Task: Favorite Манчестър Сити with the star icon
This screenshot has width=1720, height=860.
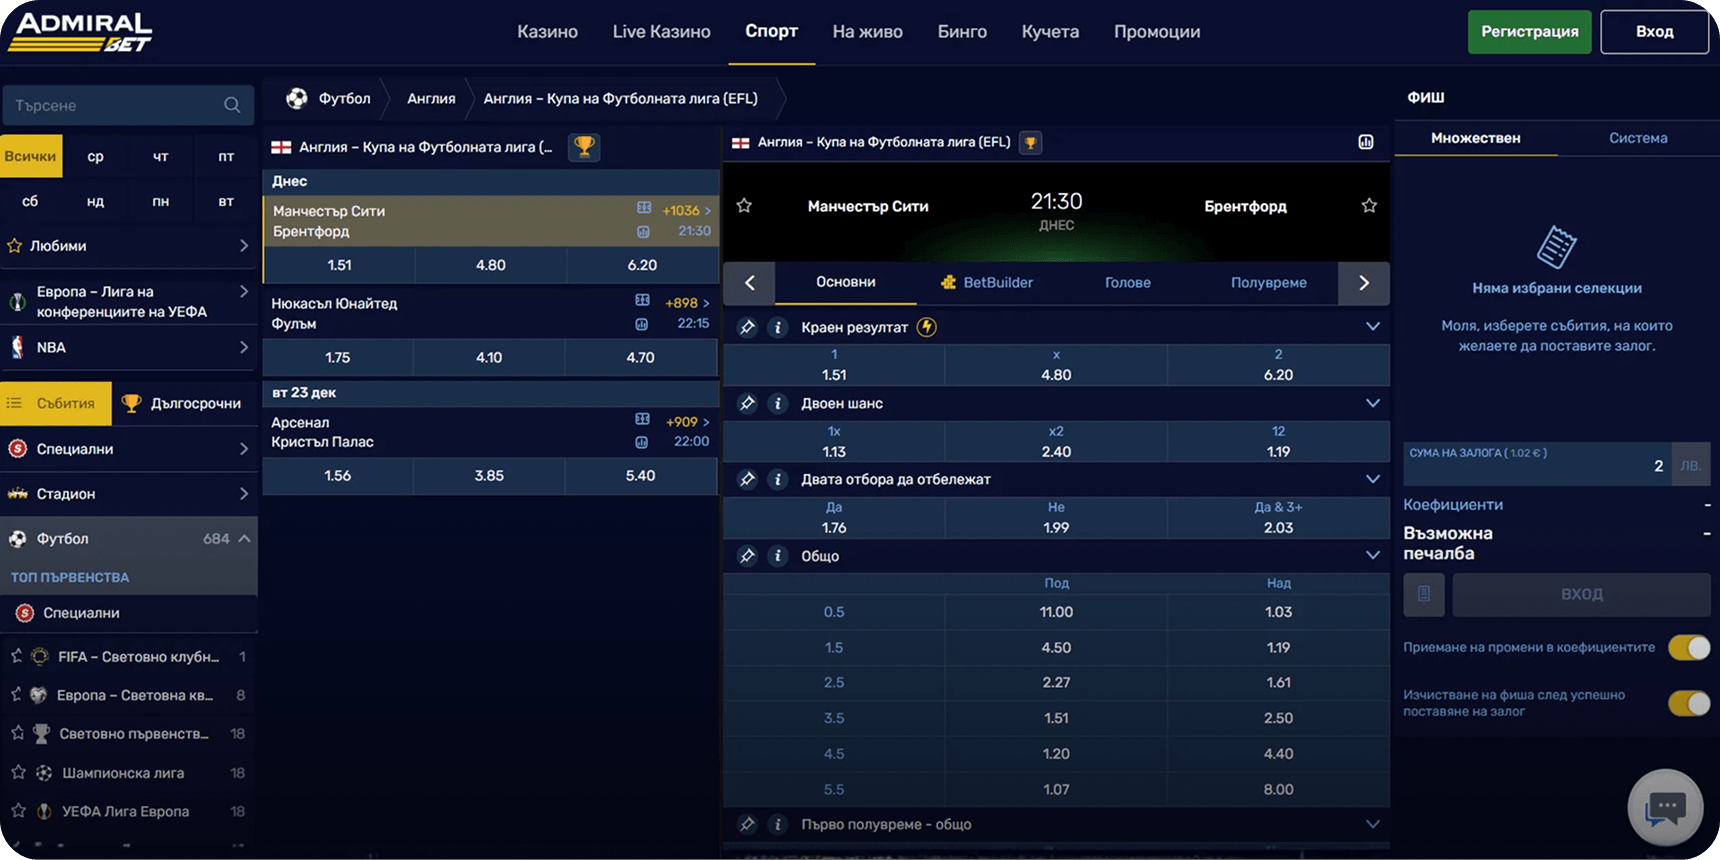Action: (744, 206)
